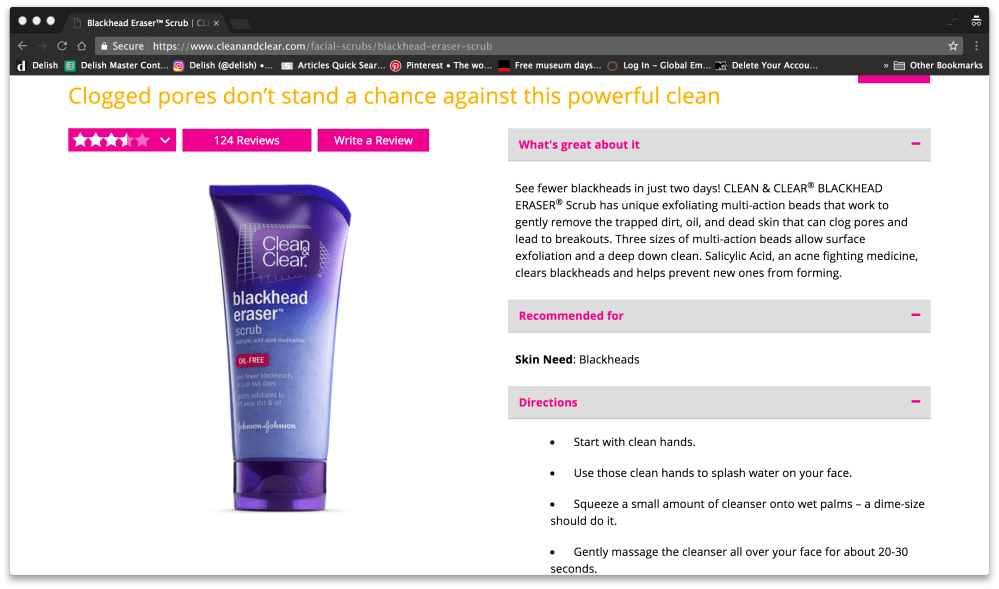Open Pinterest bookmark in bookmarks bar

click(x=441, y=65)
